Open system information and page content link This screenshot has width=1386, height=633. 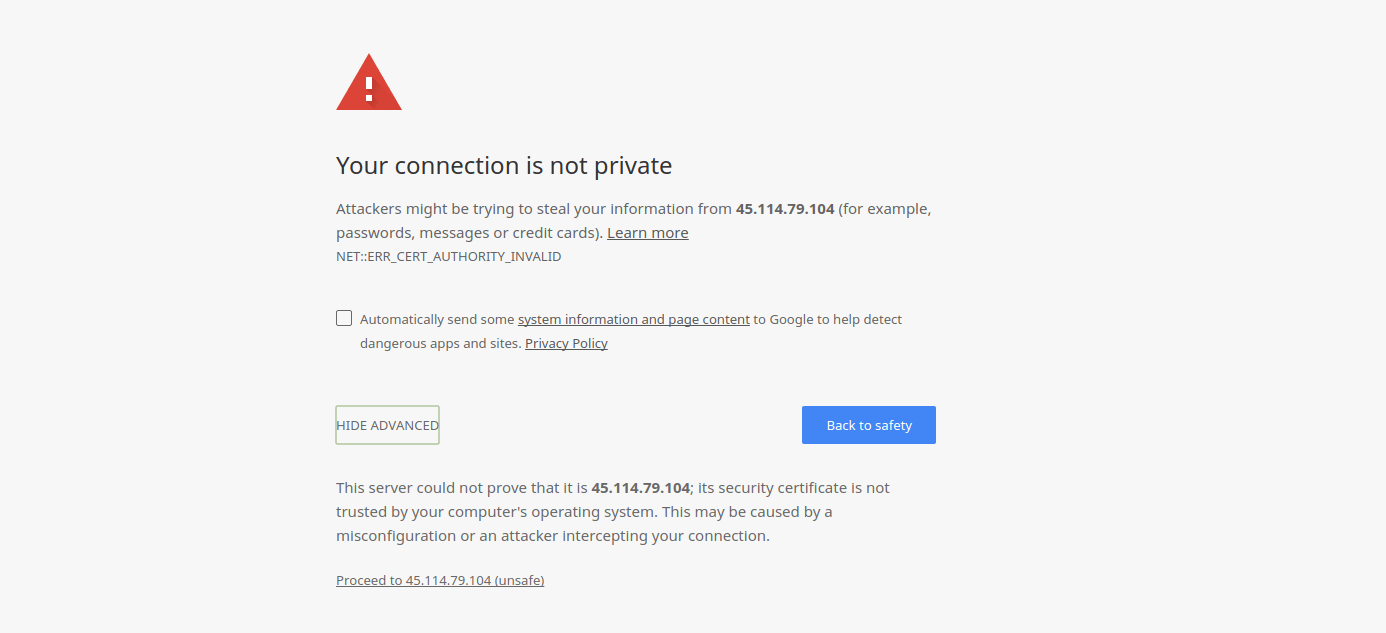[633, 320]
